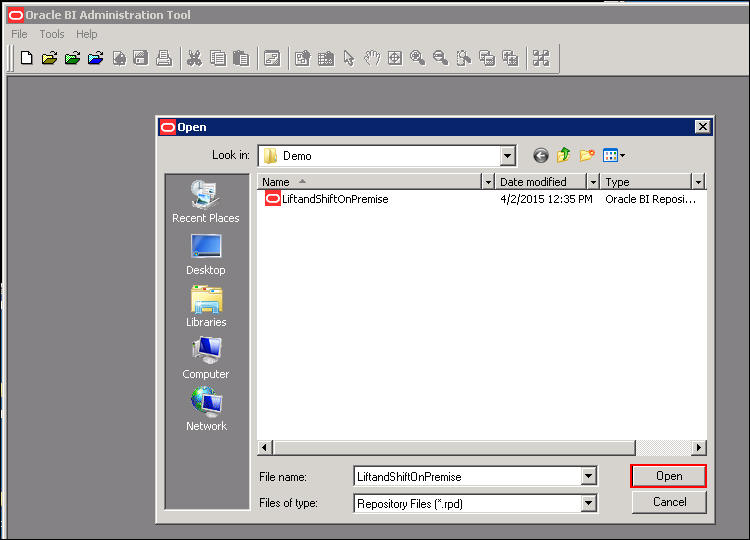Click the file list horizontal scrollbar thumb
This screenshot has height=540, width=750.
pyautogui.click(x=454, y=448)
